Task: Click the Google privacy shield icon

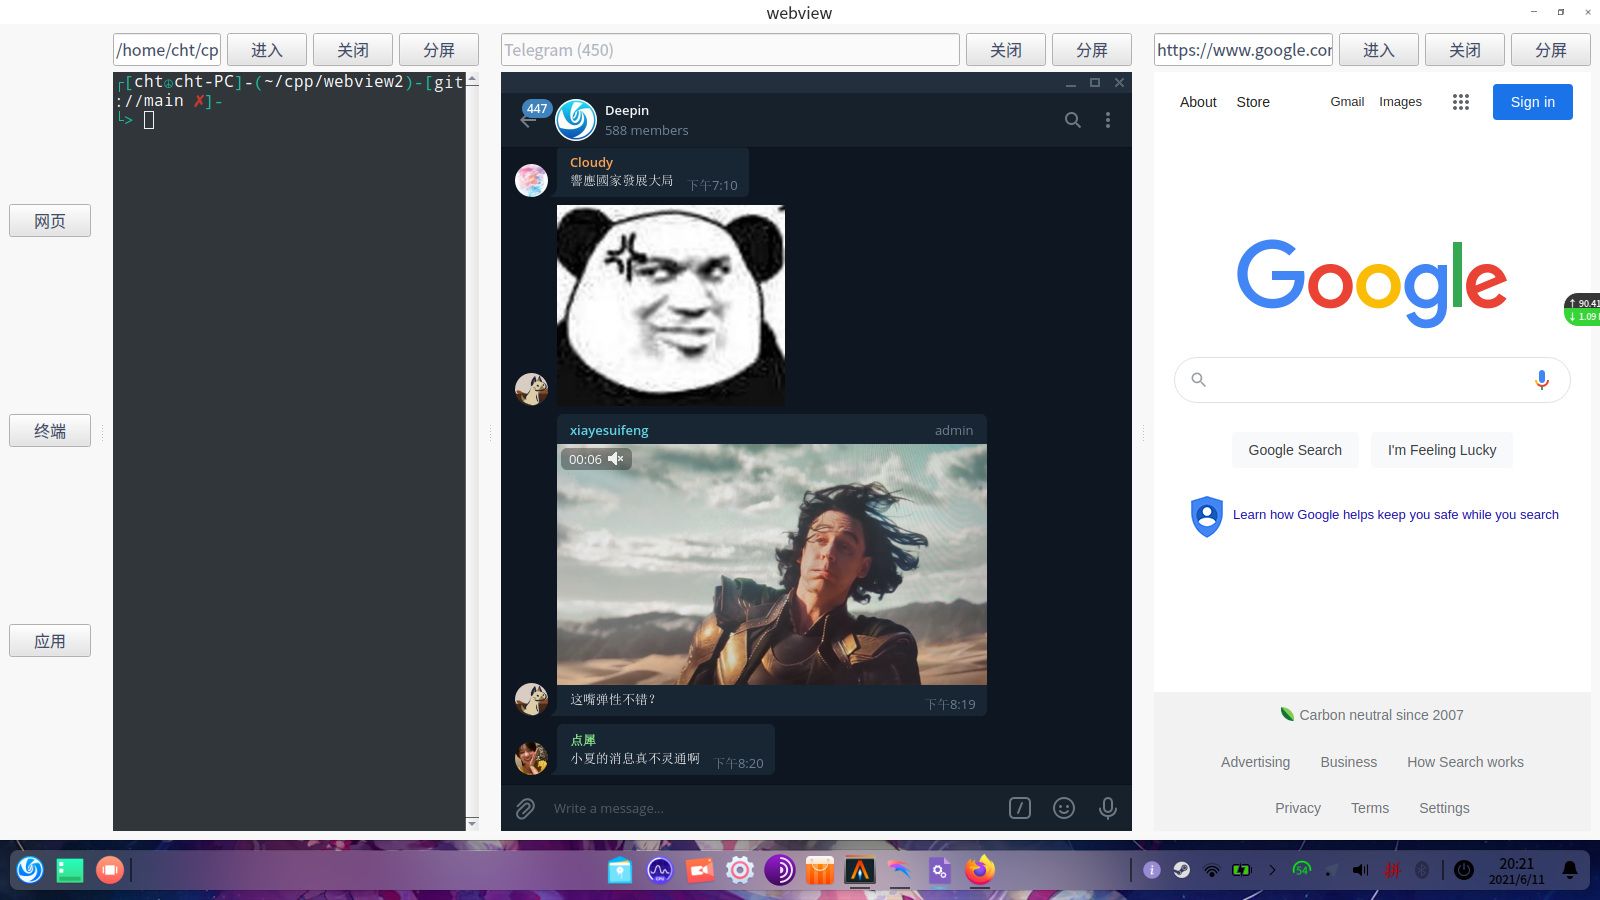Action: point(1207,516)
